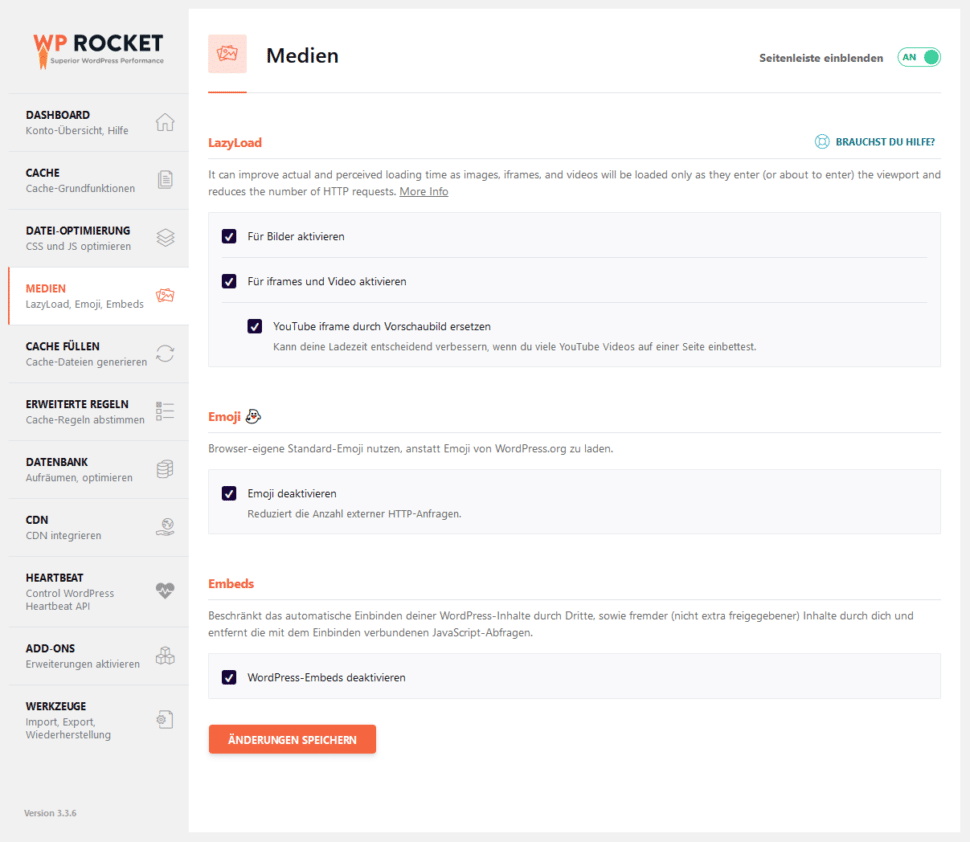The image size is (970, 842).
Task: Click the LazyLoad section heading
Action: pyautogui.click(x=235, y=143)
